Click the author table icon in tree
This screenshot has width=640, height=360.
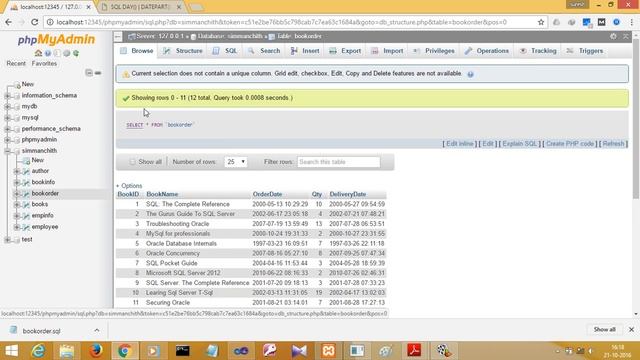26,171
